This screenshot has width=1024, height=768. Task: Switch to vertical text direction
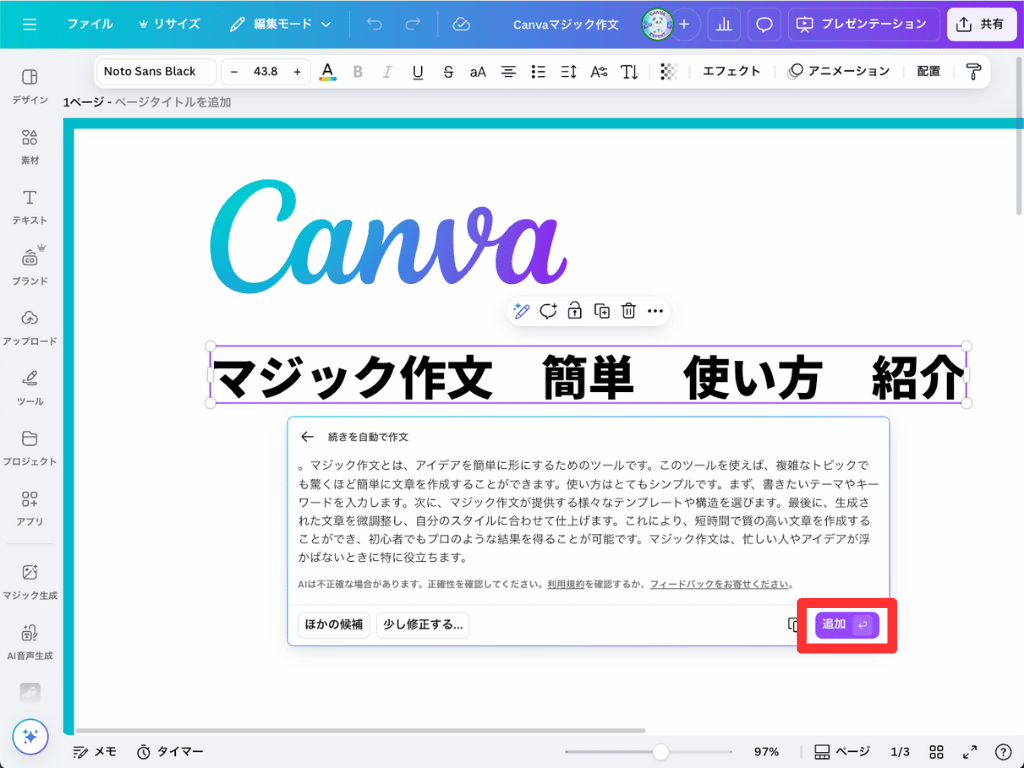tap(629, 71)
